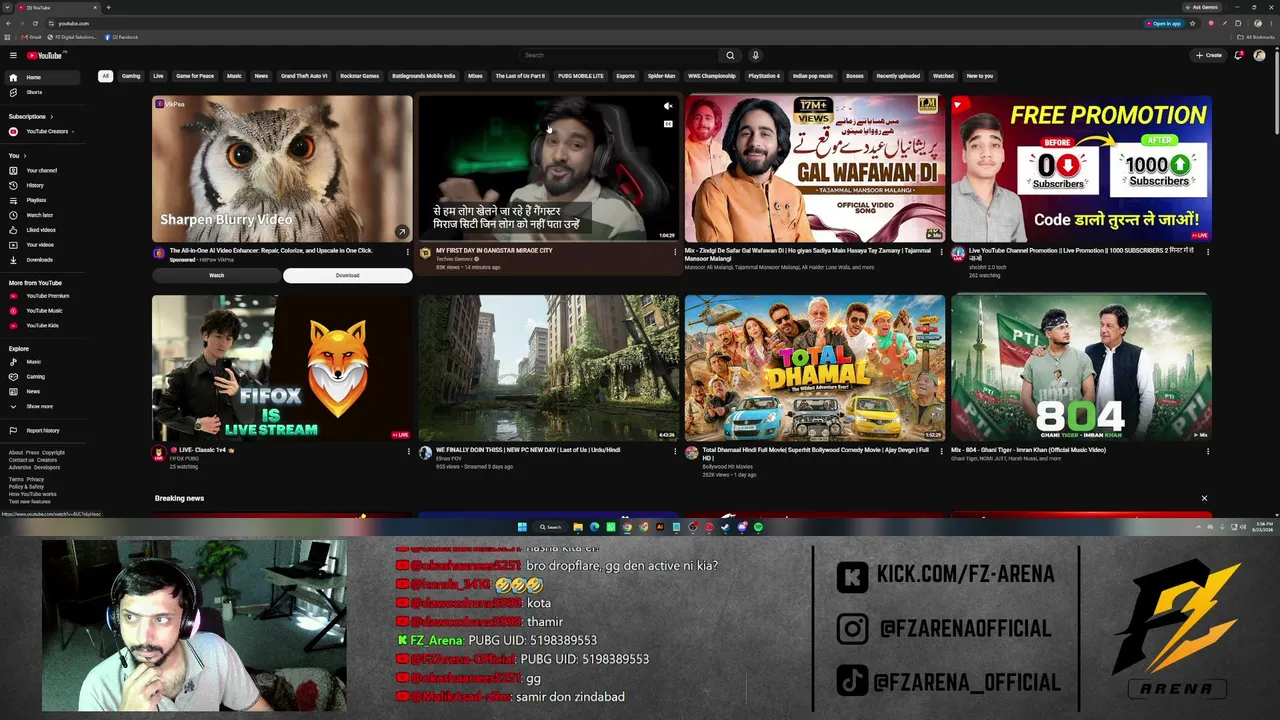The height and width of the screenshot is (720, 1280).
Task: Open options for Mix 804 Ghani Tiger
Action: point(1208,451)
